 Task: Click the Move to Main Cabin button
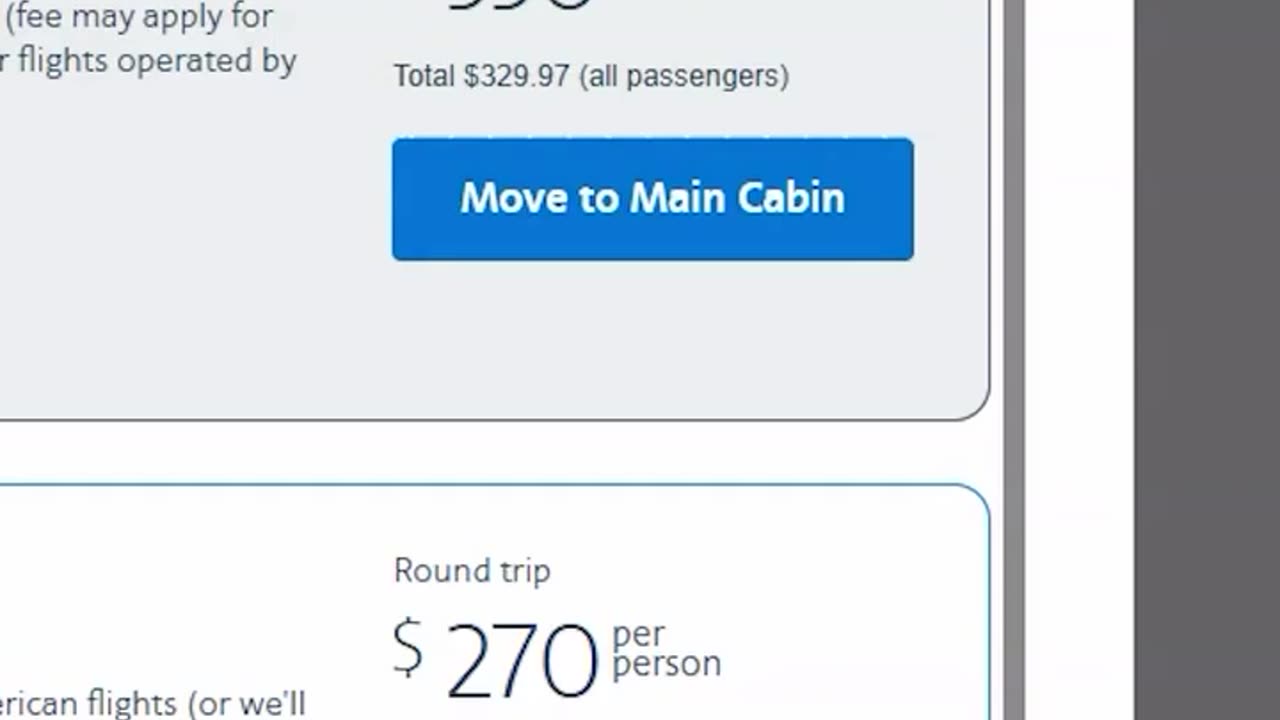(652, 199)
